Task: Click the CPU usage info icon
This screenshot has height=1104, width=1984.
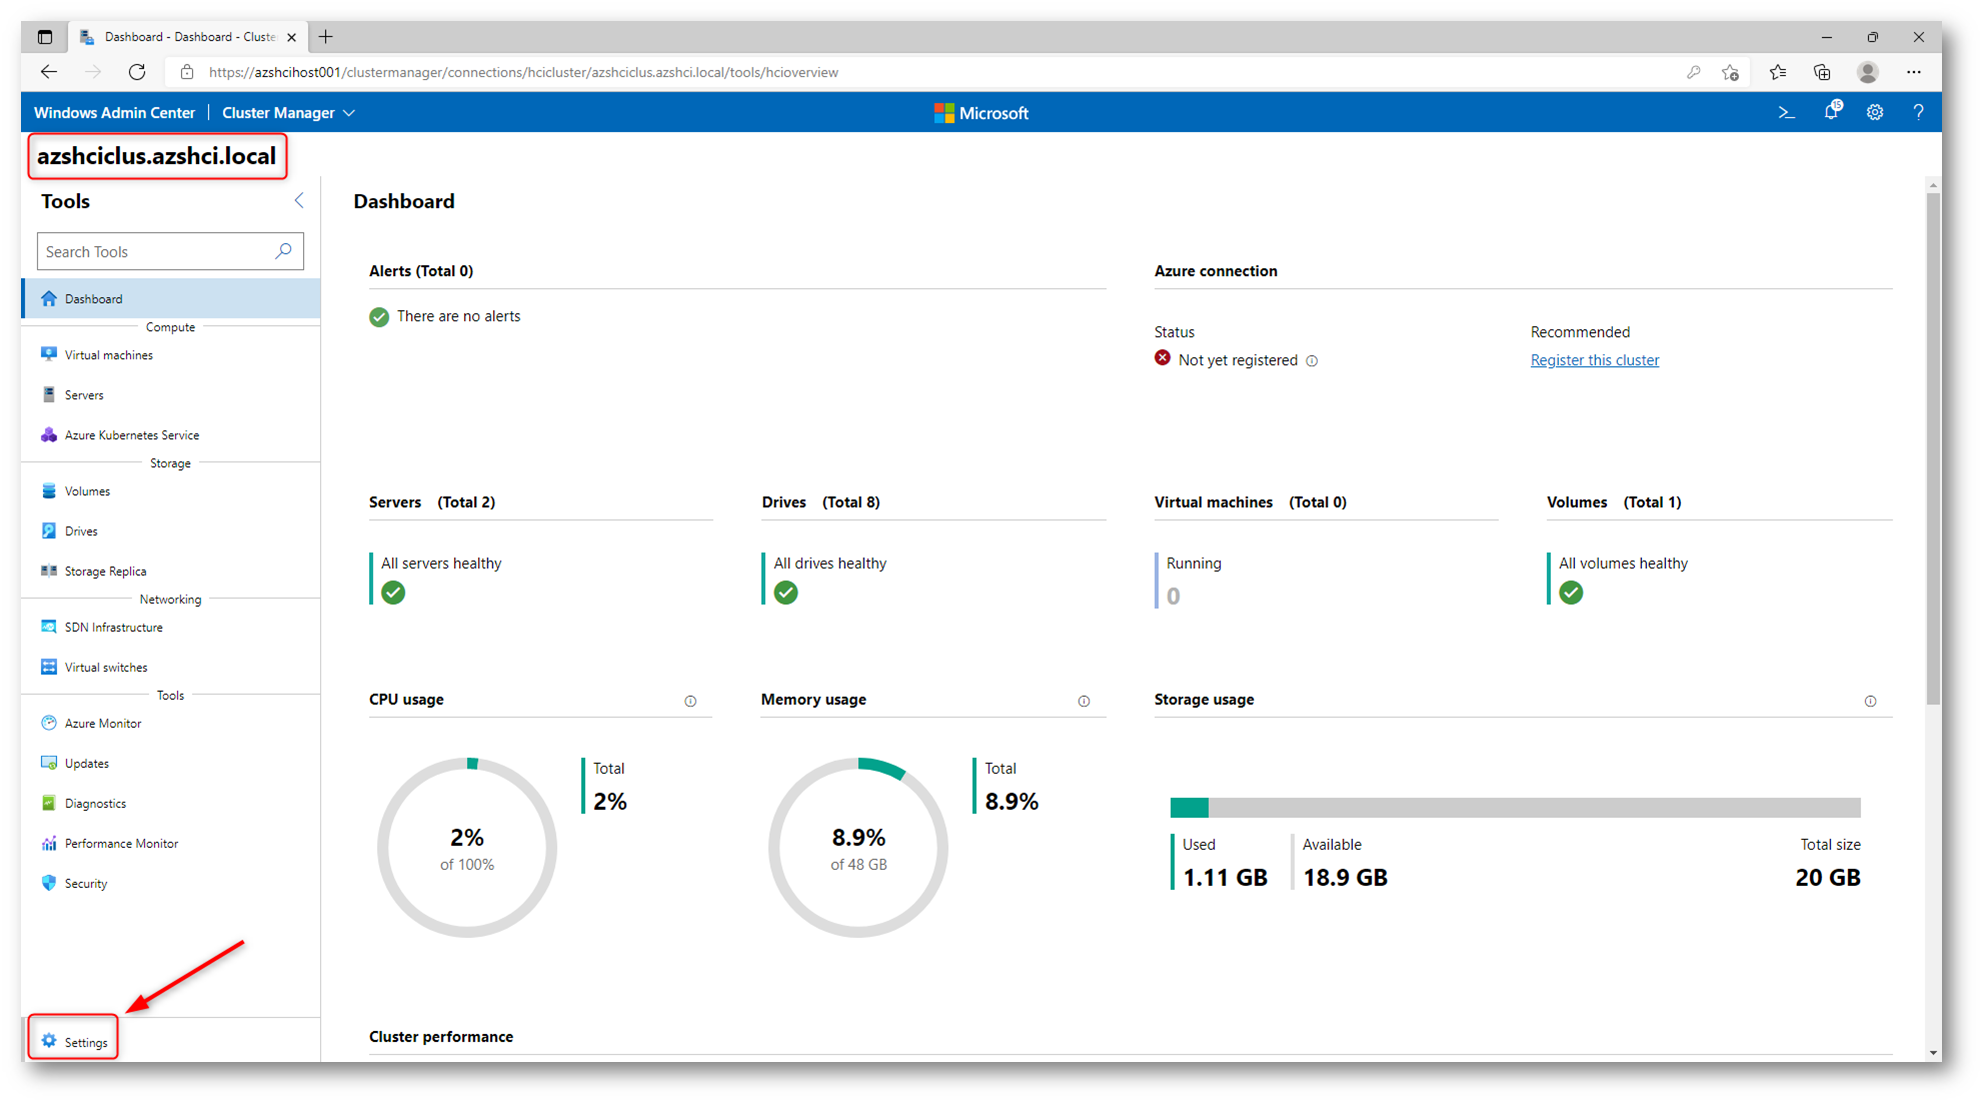Action: click(690, 701)
